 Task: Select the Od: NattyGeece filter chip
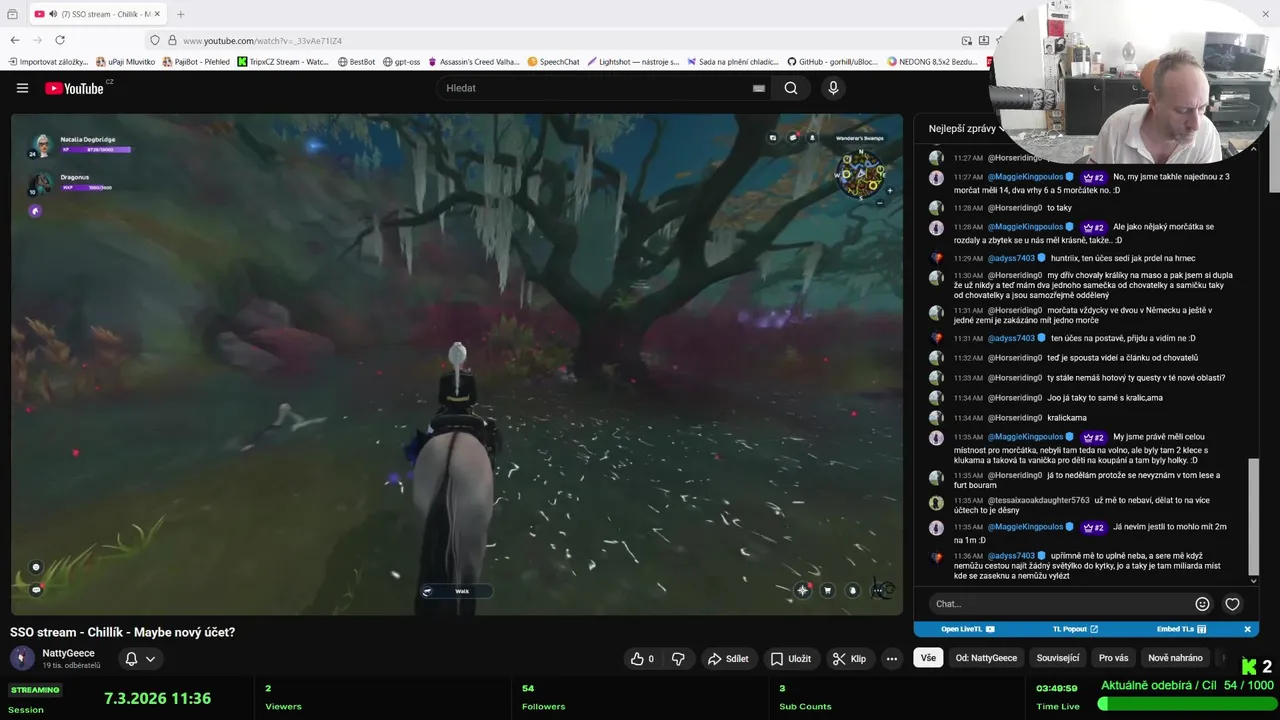click(986, 658)
